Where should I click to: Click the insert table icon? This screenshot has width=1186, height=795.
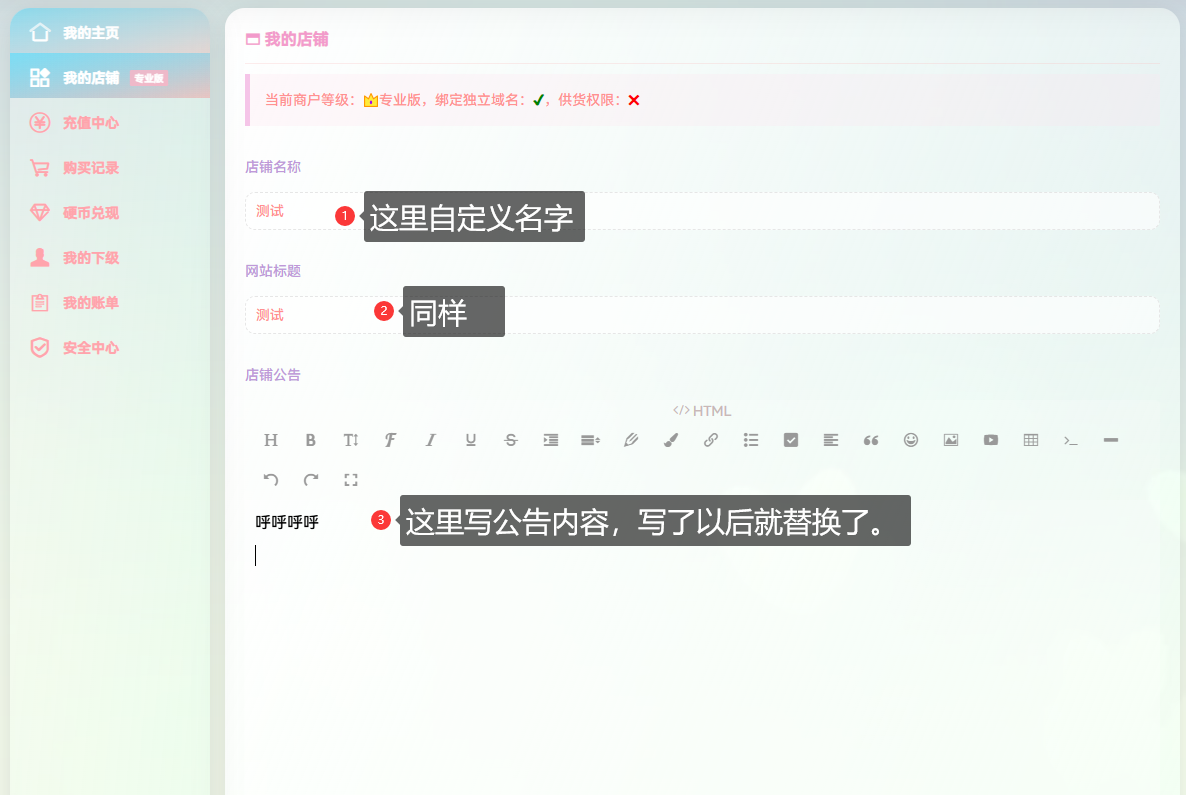[1030, 440]
